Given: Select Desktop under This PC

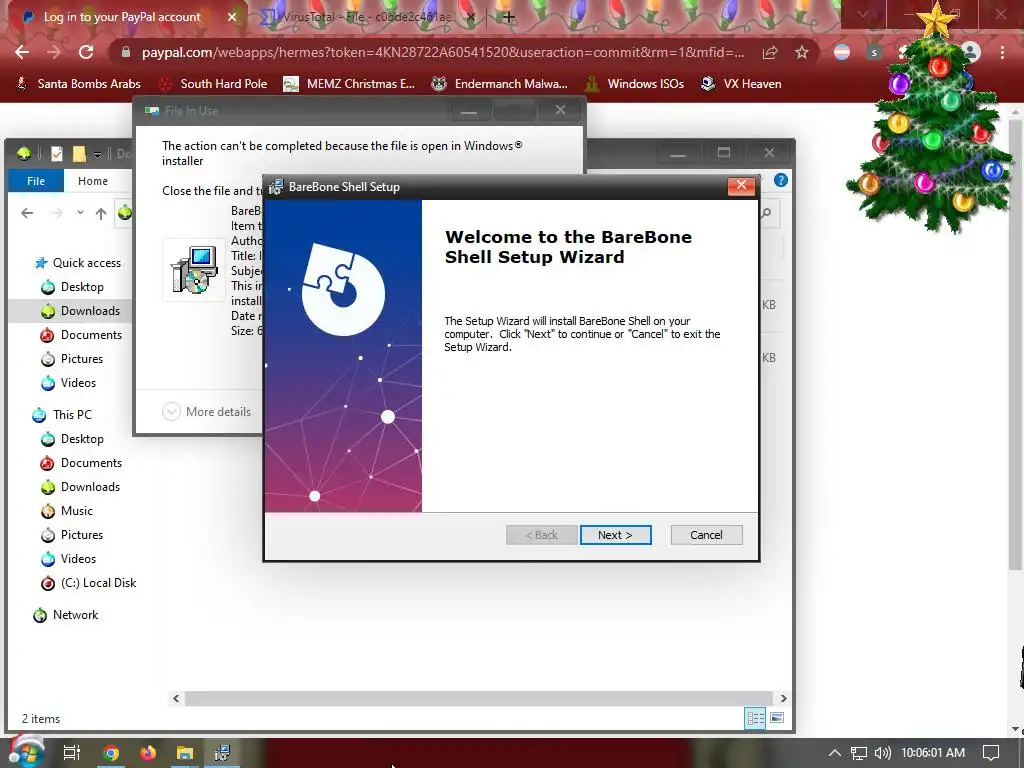Looking at the screenshot, I should [72, 439].
